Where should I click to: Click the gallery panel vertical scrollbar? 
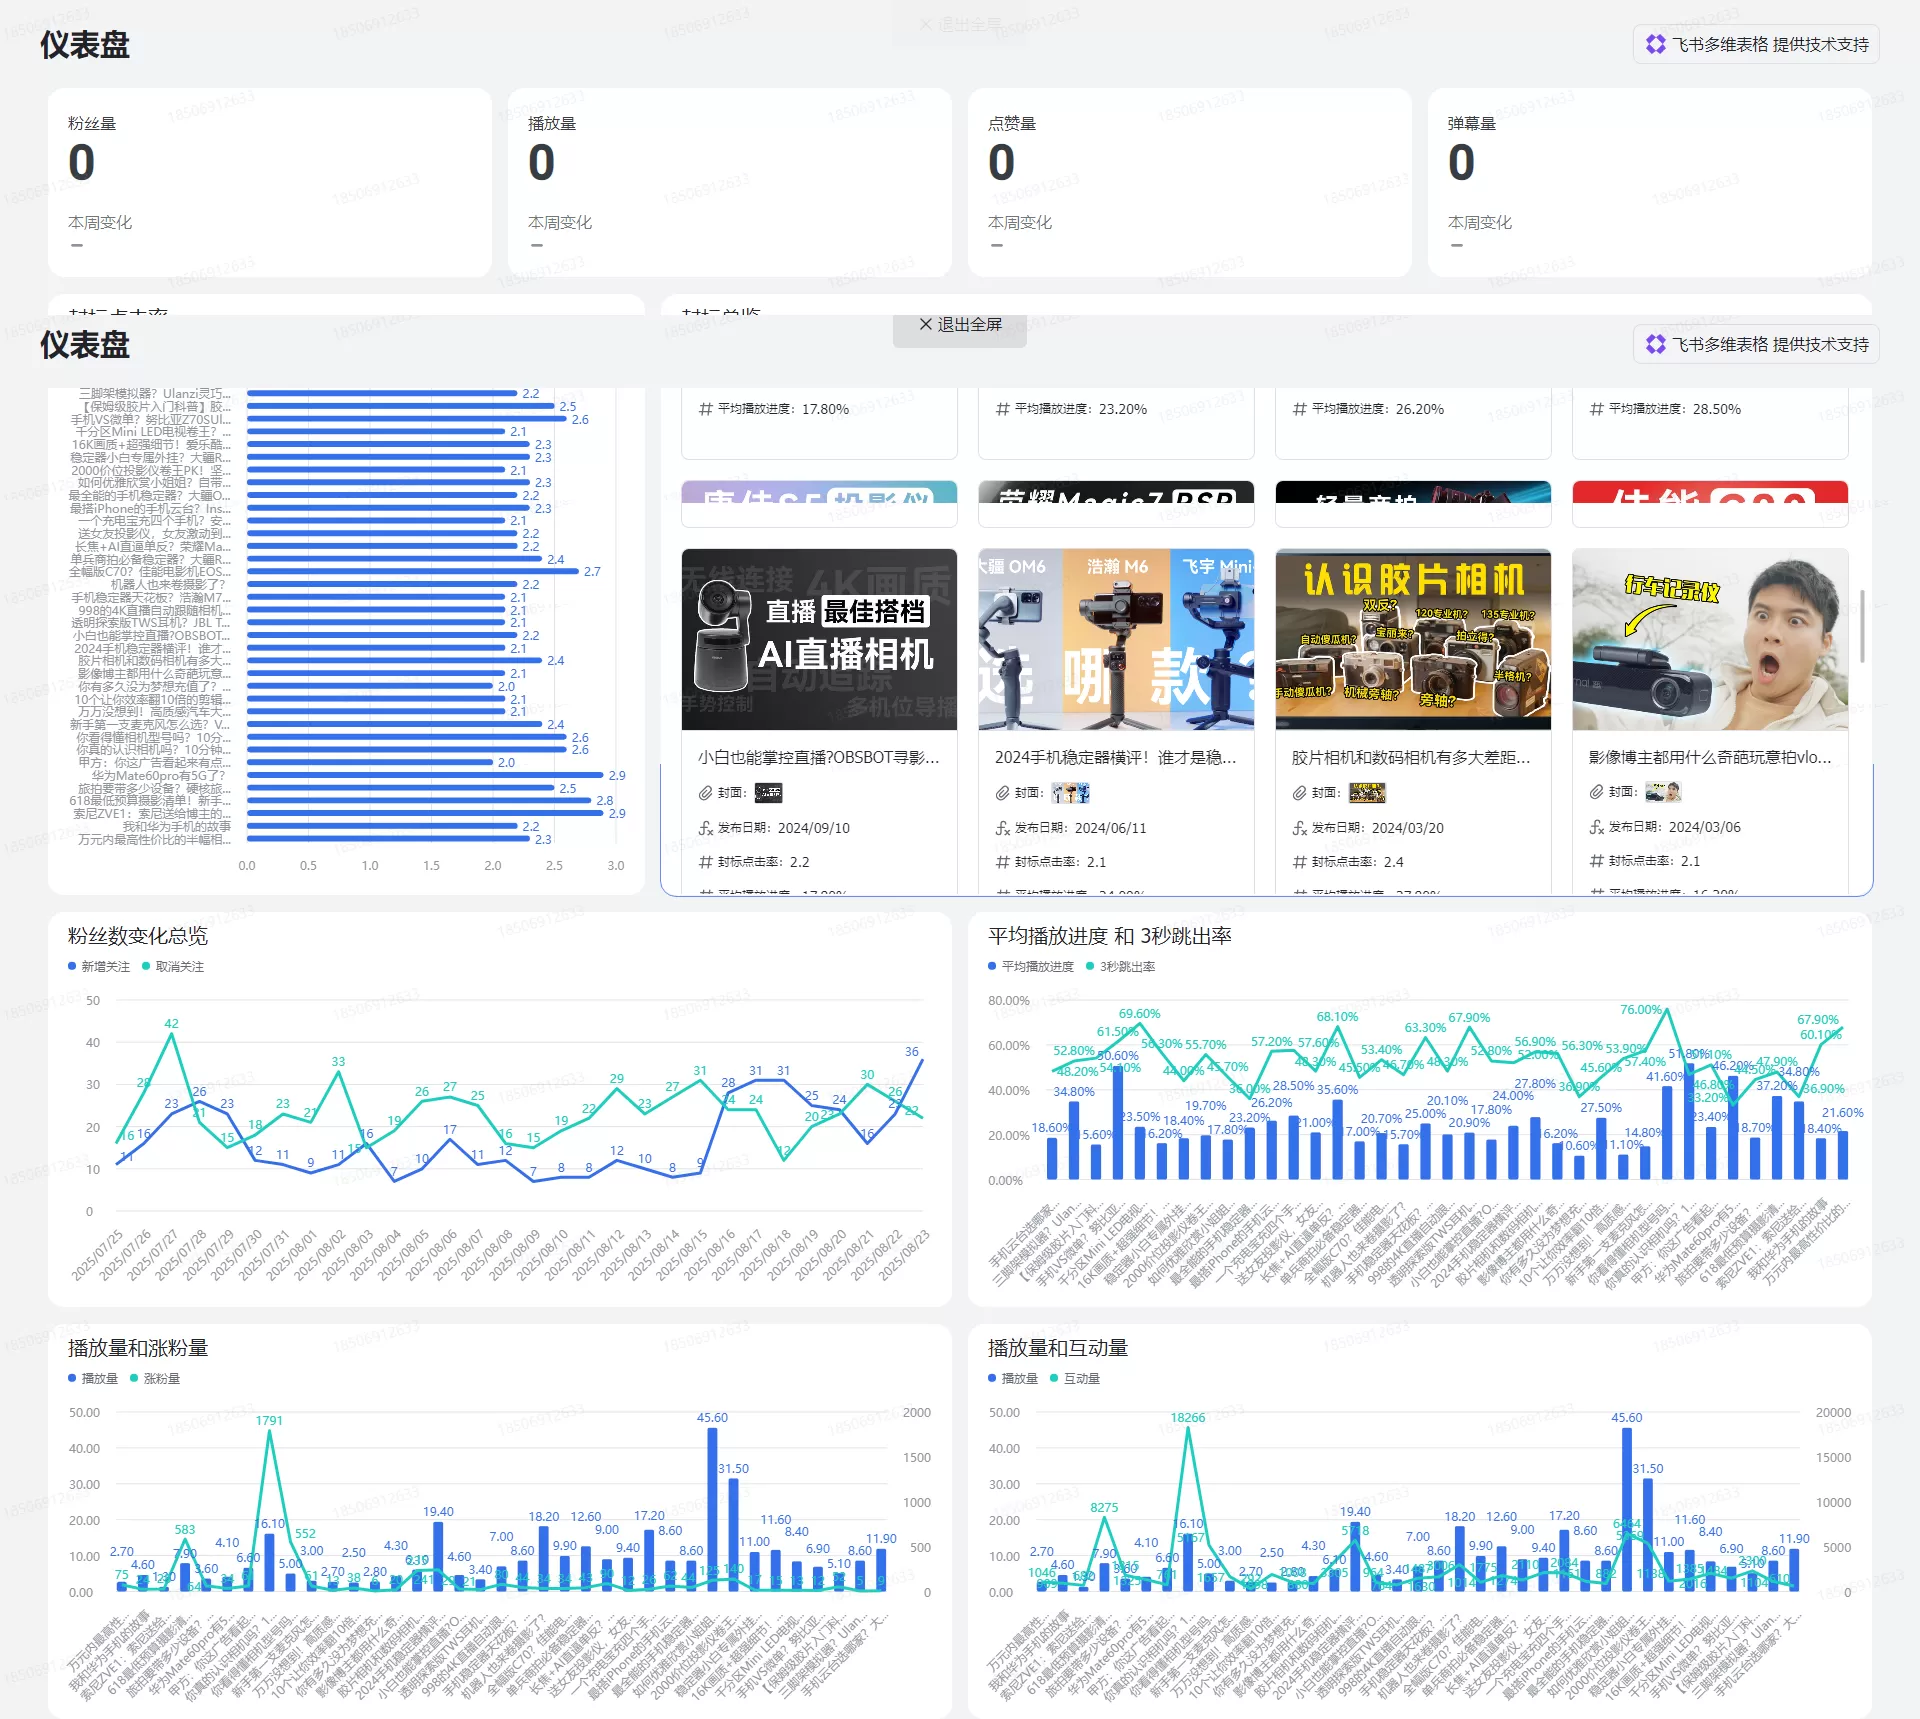pos(1862,626)
